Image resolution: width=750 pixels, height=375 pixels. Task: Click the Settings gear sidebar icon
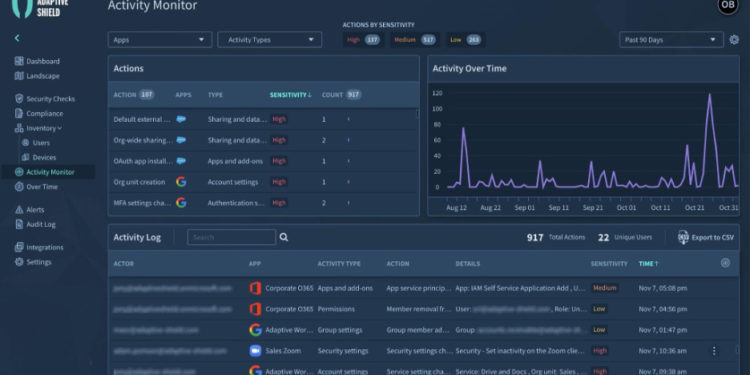point(19,262)
